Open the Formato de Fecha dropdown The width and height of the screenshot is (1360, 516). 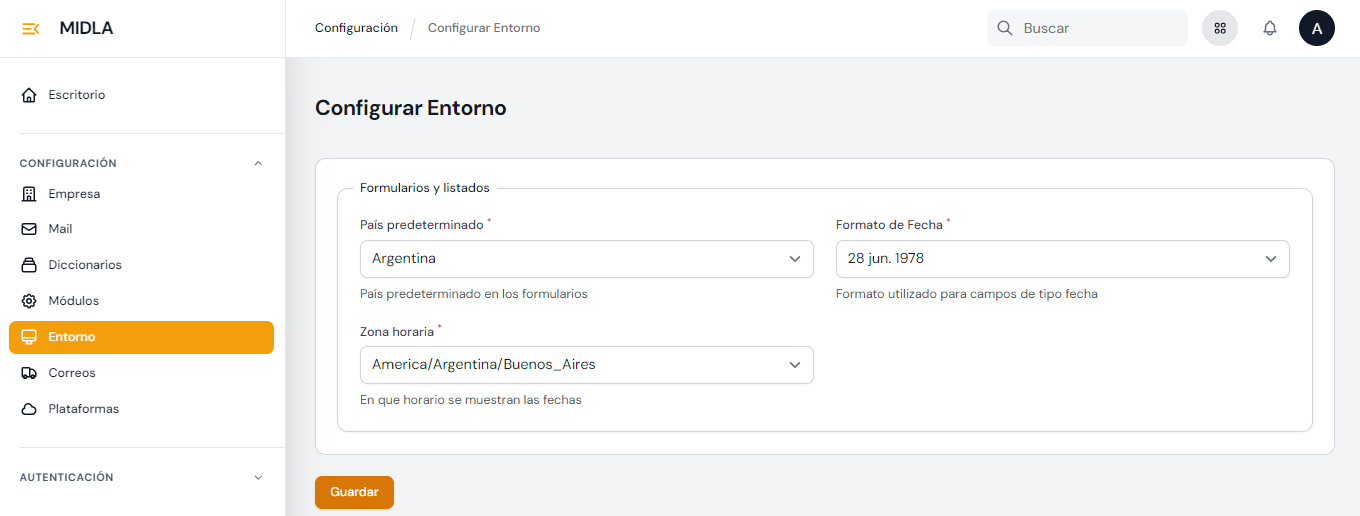[1062, 258]
